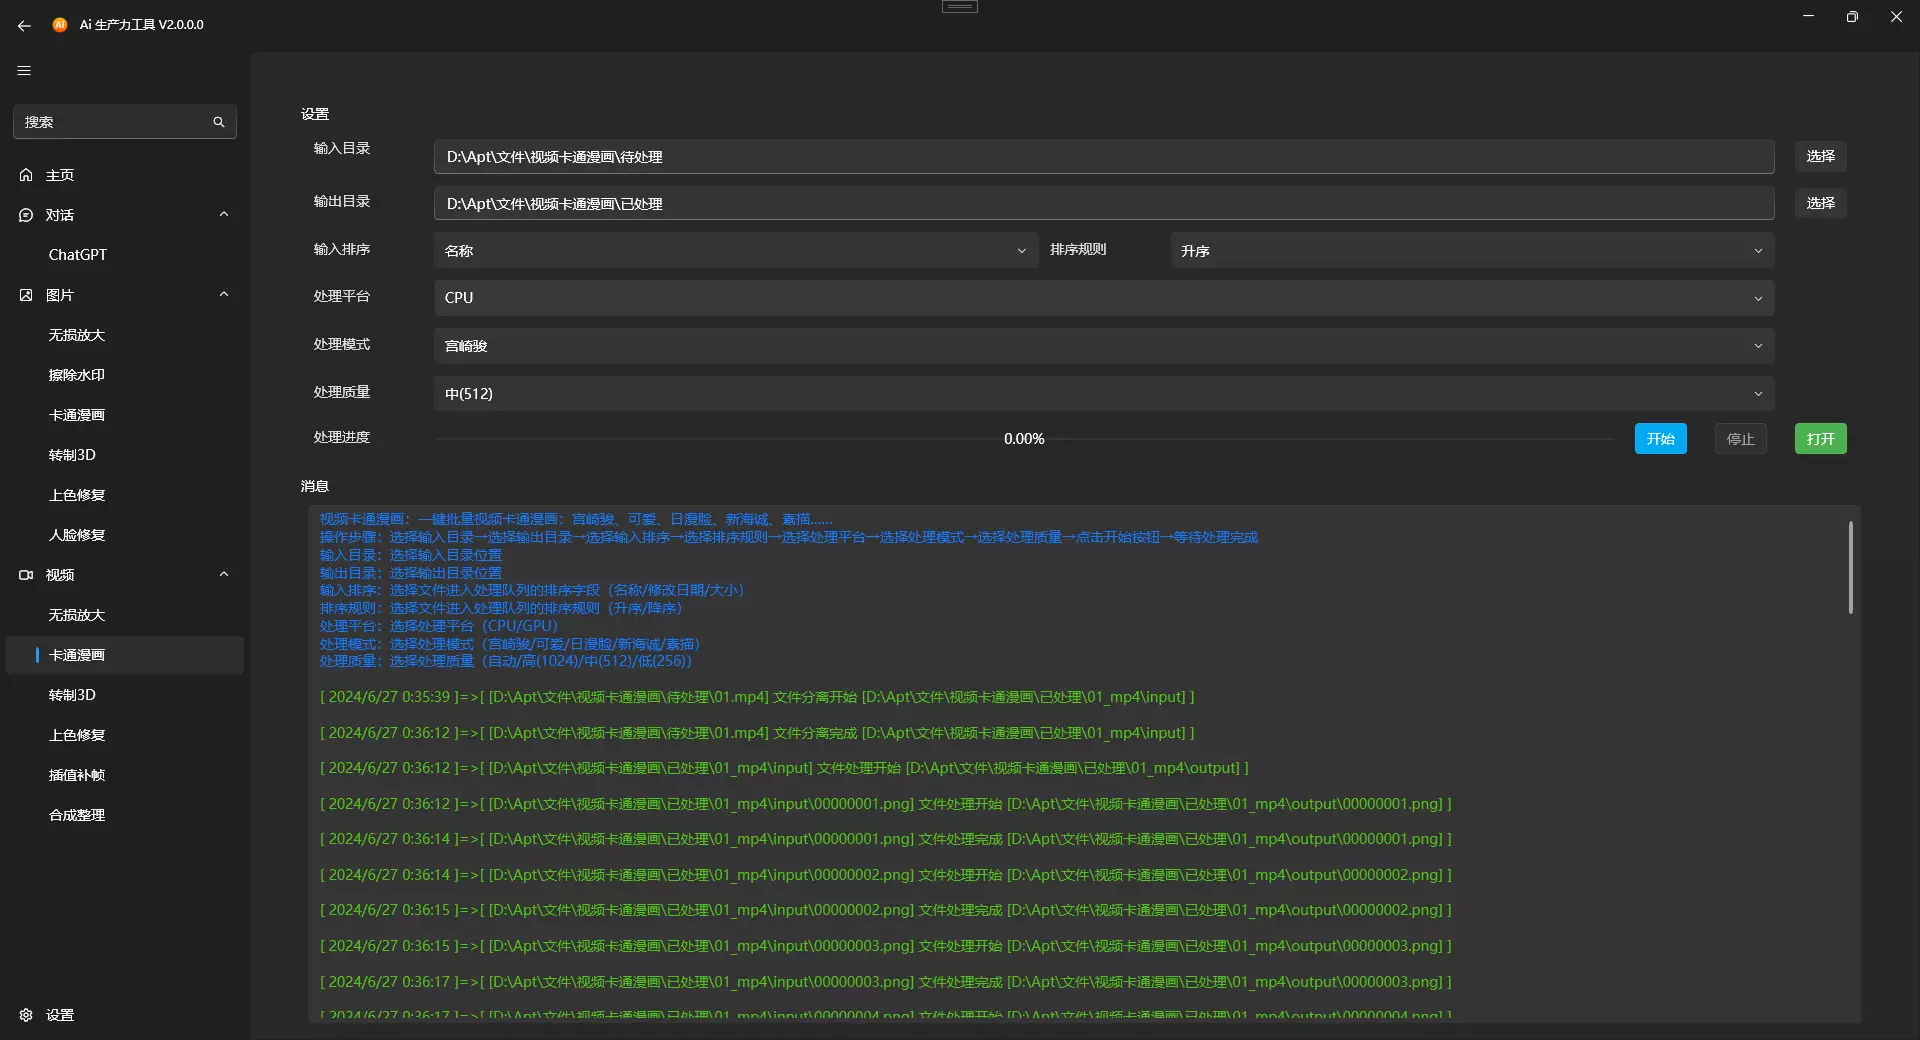Open the 输入排序 dropdown showing 名称
The image size is (1920, 1040).
pos(735,250)
